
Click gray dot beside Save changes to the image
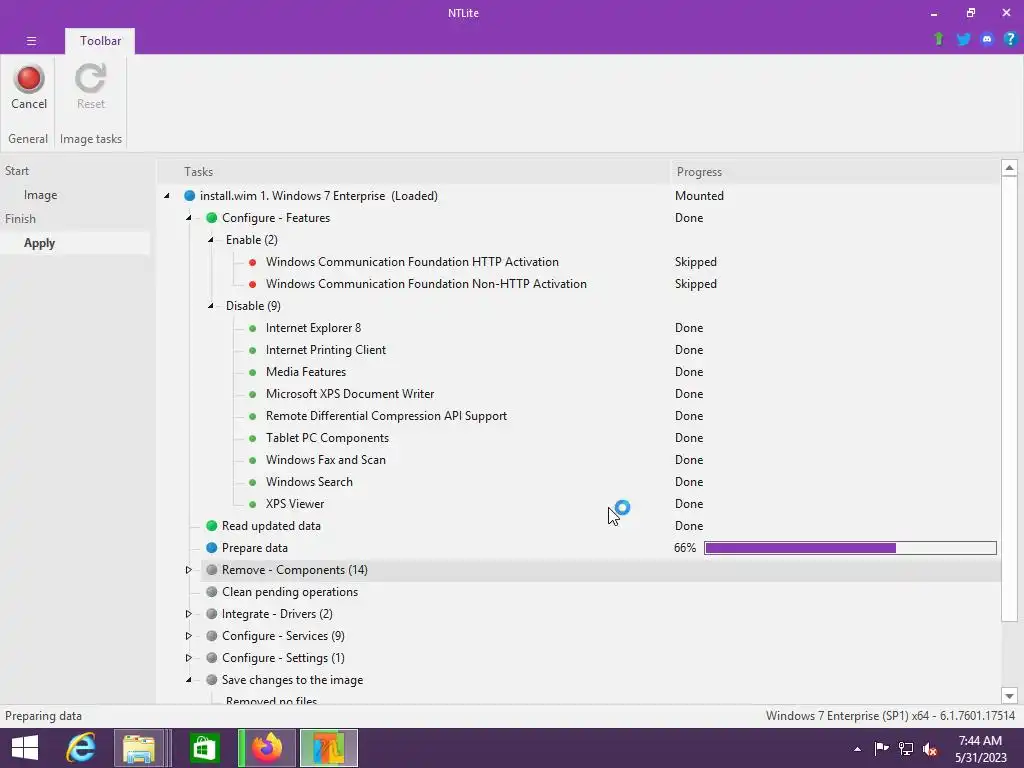point(212,680)
